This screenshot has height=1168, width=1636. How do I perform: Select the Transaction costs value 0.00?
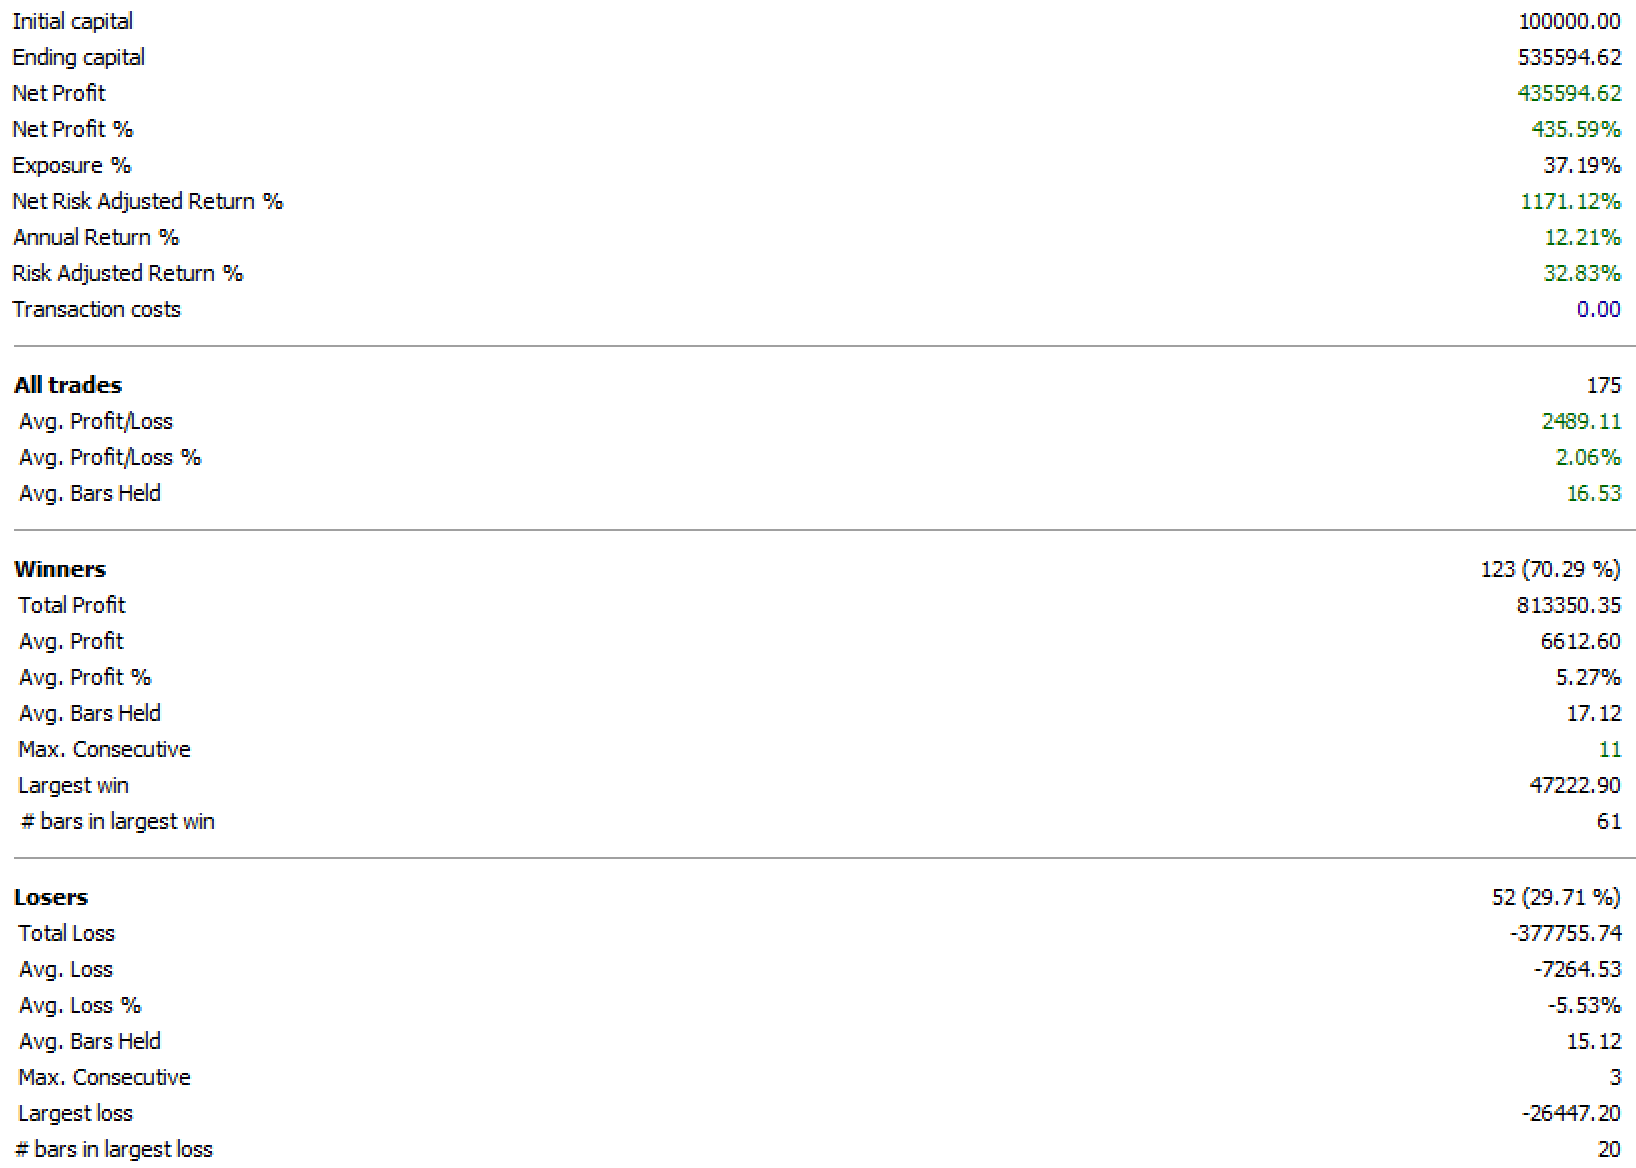1598,309
